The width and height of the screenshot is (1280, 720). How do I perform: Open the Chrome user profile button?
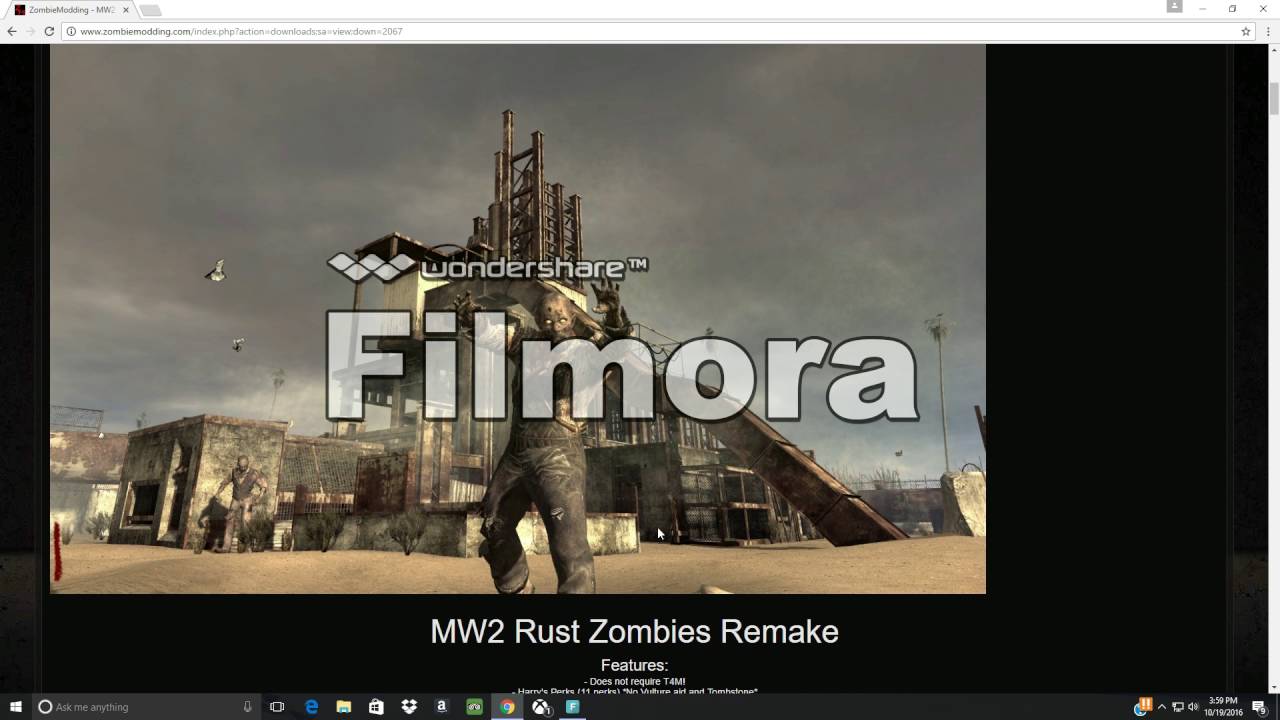(x=1174, y=7)
